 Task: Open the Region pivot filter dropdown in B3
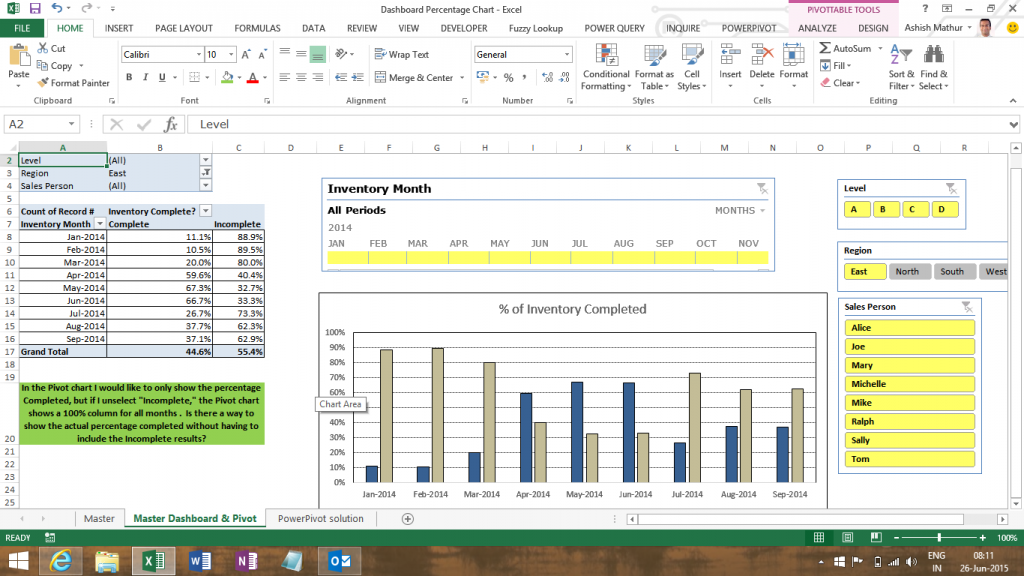pos(206,172)
